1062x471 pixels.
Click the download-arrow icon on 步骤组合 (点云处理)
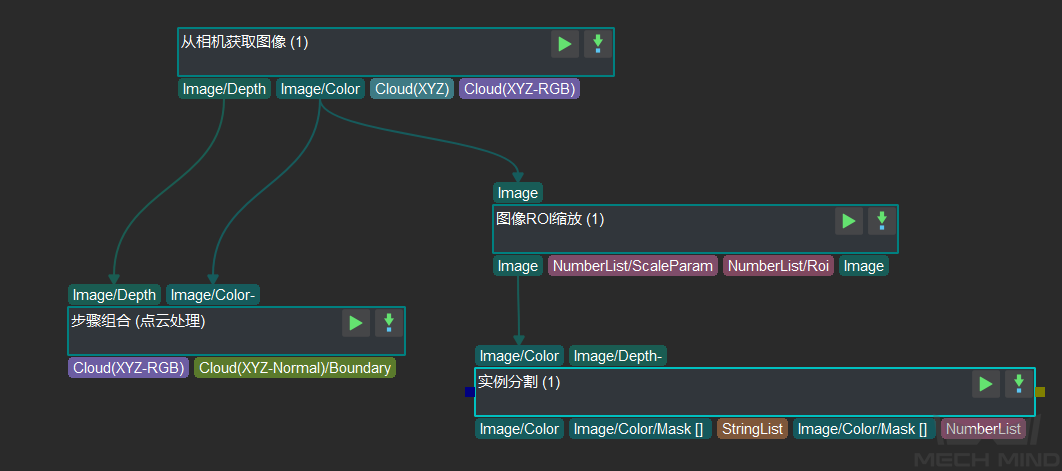tap(388, 323)
